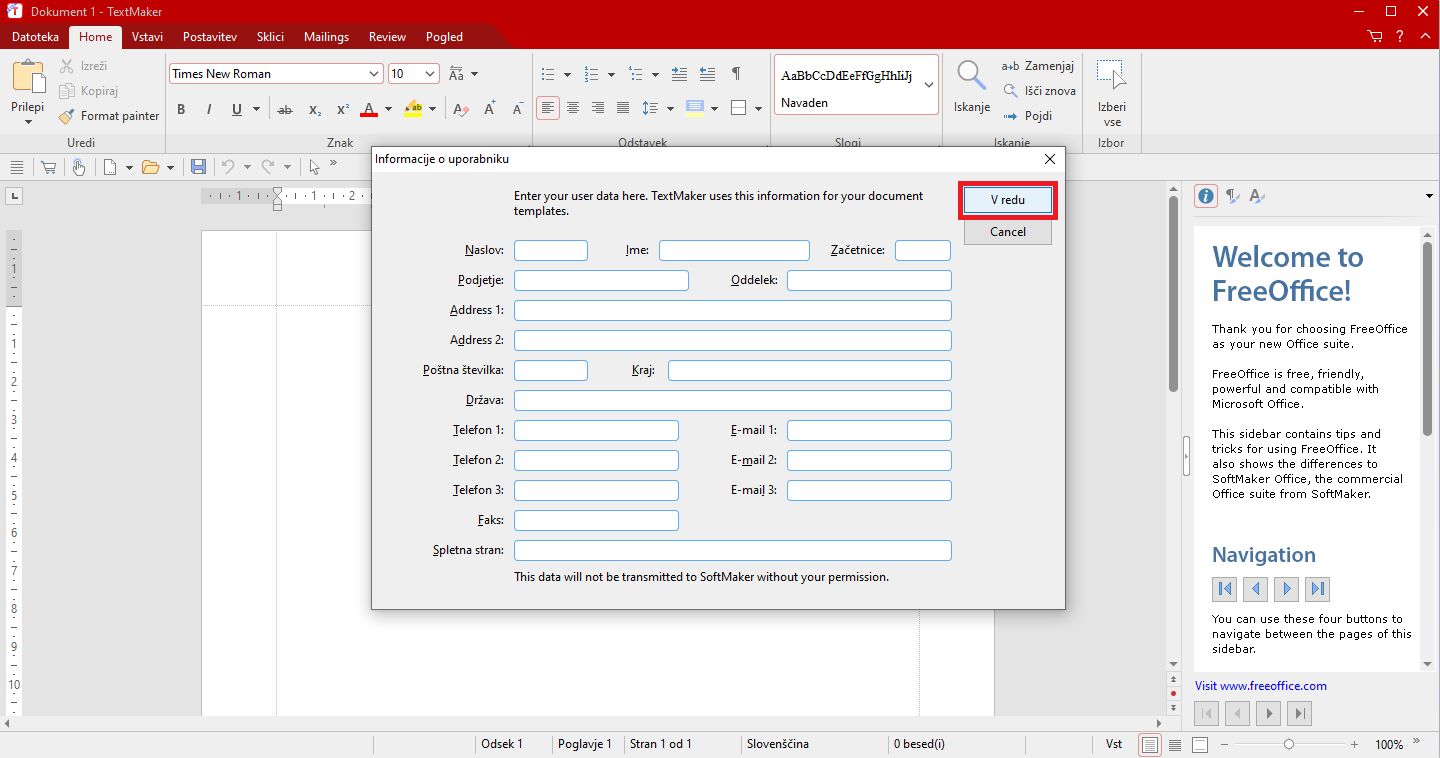
Task: Click the Visit www.freeoffice.com link
Action: (x=1261, y=686)
